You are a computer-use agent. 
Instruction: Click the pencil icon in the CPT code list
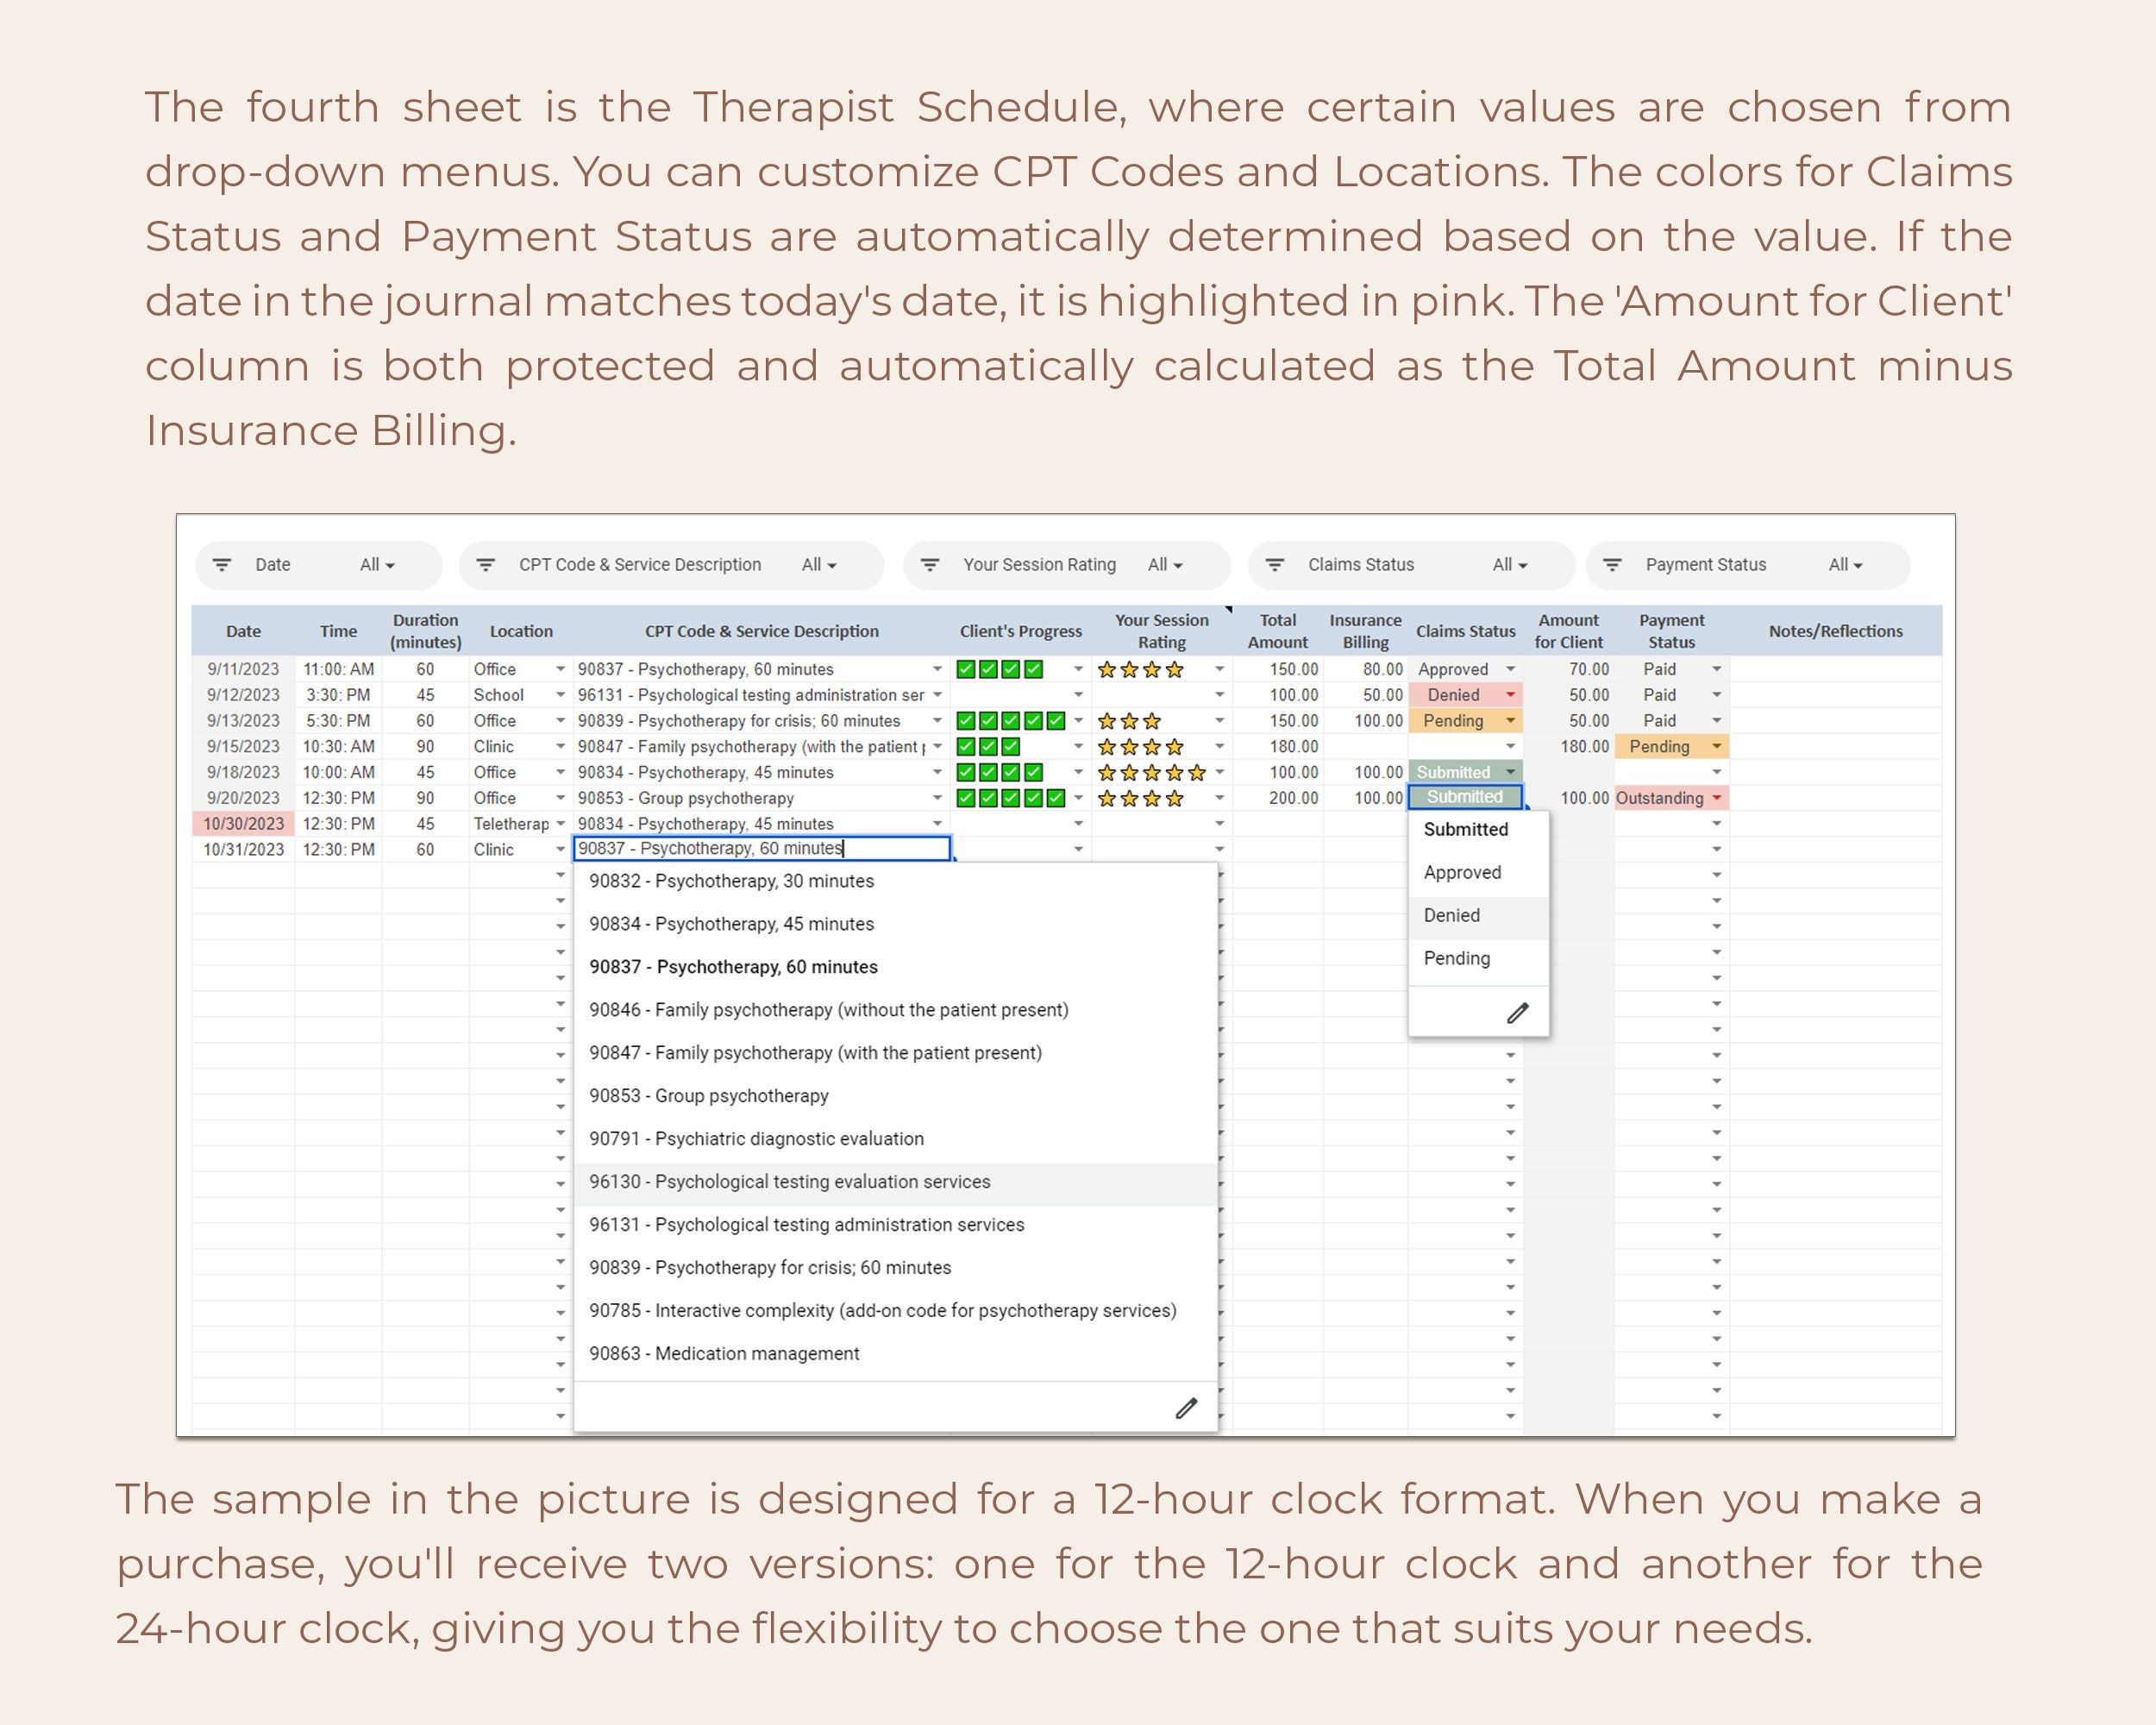pyautogui.click(x=1186, y=1409)
